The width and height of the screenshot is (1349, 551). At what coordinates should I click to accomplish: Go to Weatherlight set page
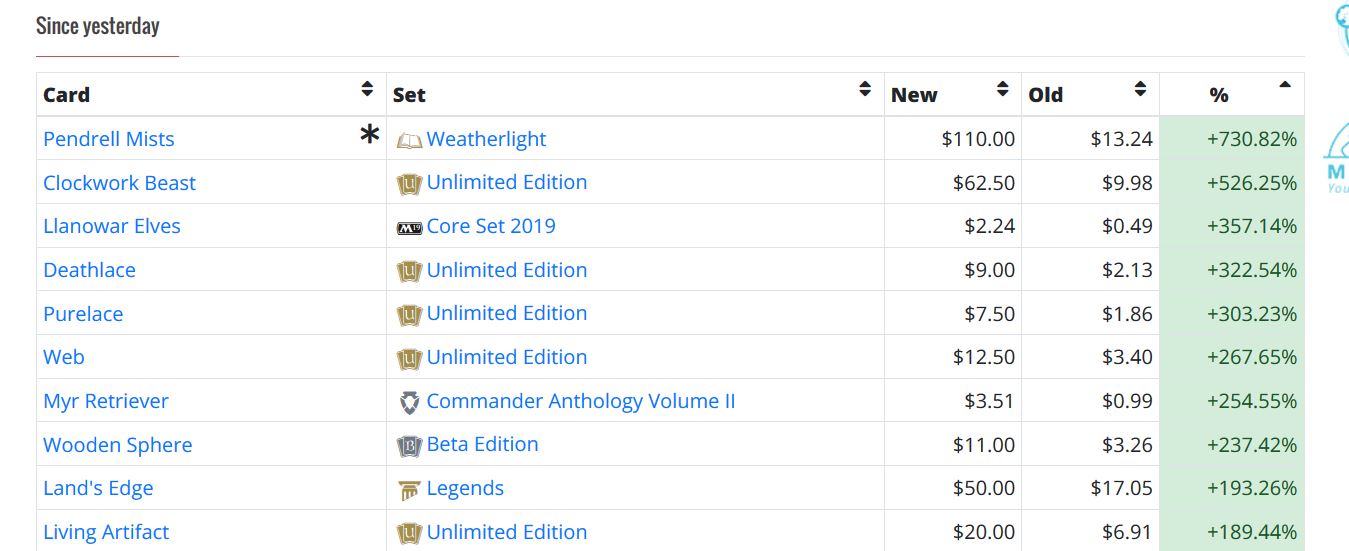click(486, 139)
